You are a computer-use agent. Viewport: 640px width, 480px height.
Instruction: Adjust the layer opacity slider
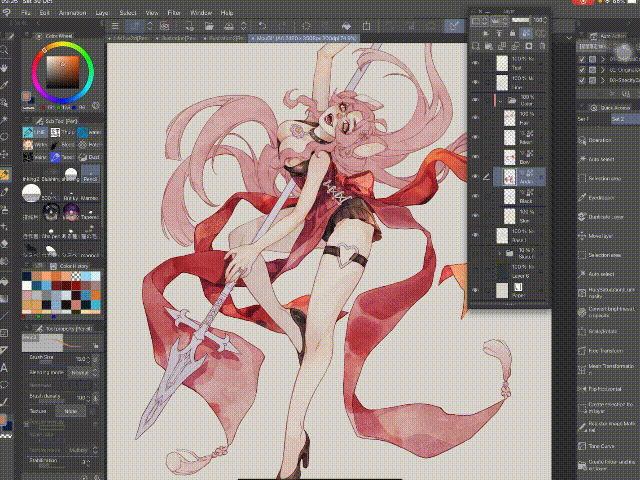(x=520, y=20)
